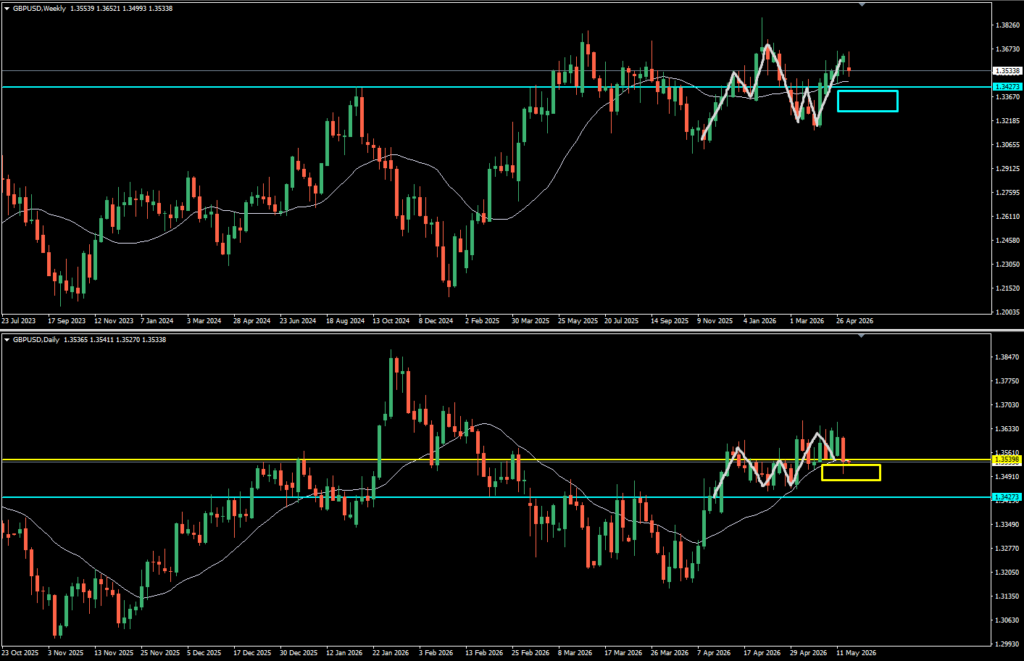Click the GBPUSD,Daily chart title text
Screen dimensions: 1024x661
[35, 340]
